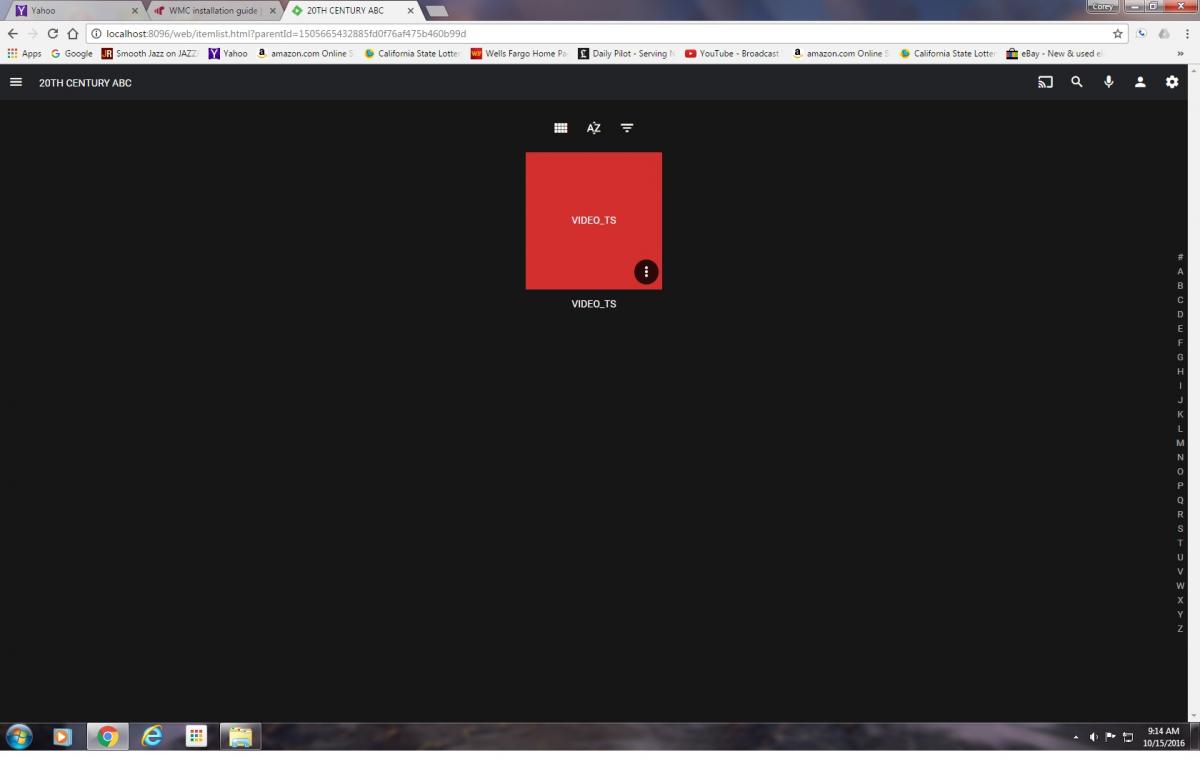This screenshot has height=762, width=1200.
Task: Open Emby settings gear
Action: point(1172,82)
